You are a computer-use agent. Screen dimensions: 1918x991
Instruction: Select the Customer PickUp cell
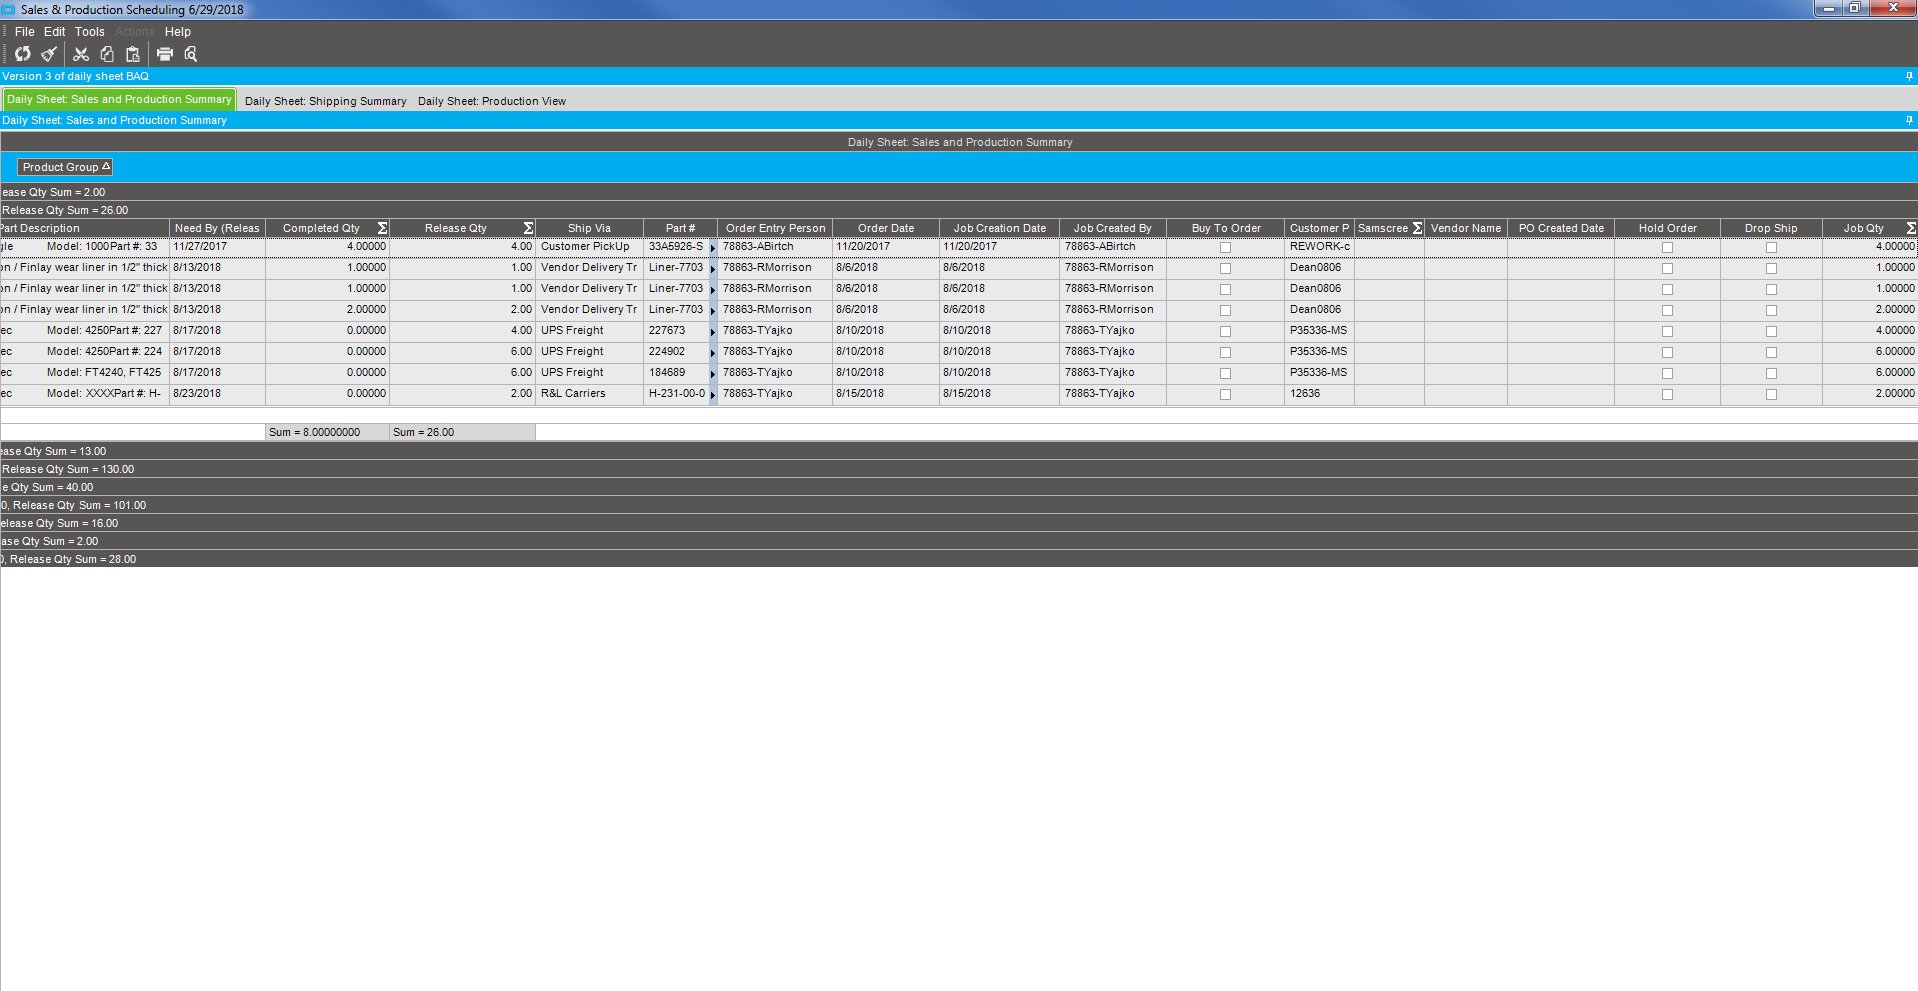(x=589, y=247)
